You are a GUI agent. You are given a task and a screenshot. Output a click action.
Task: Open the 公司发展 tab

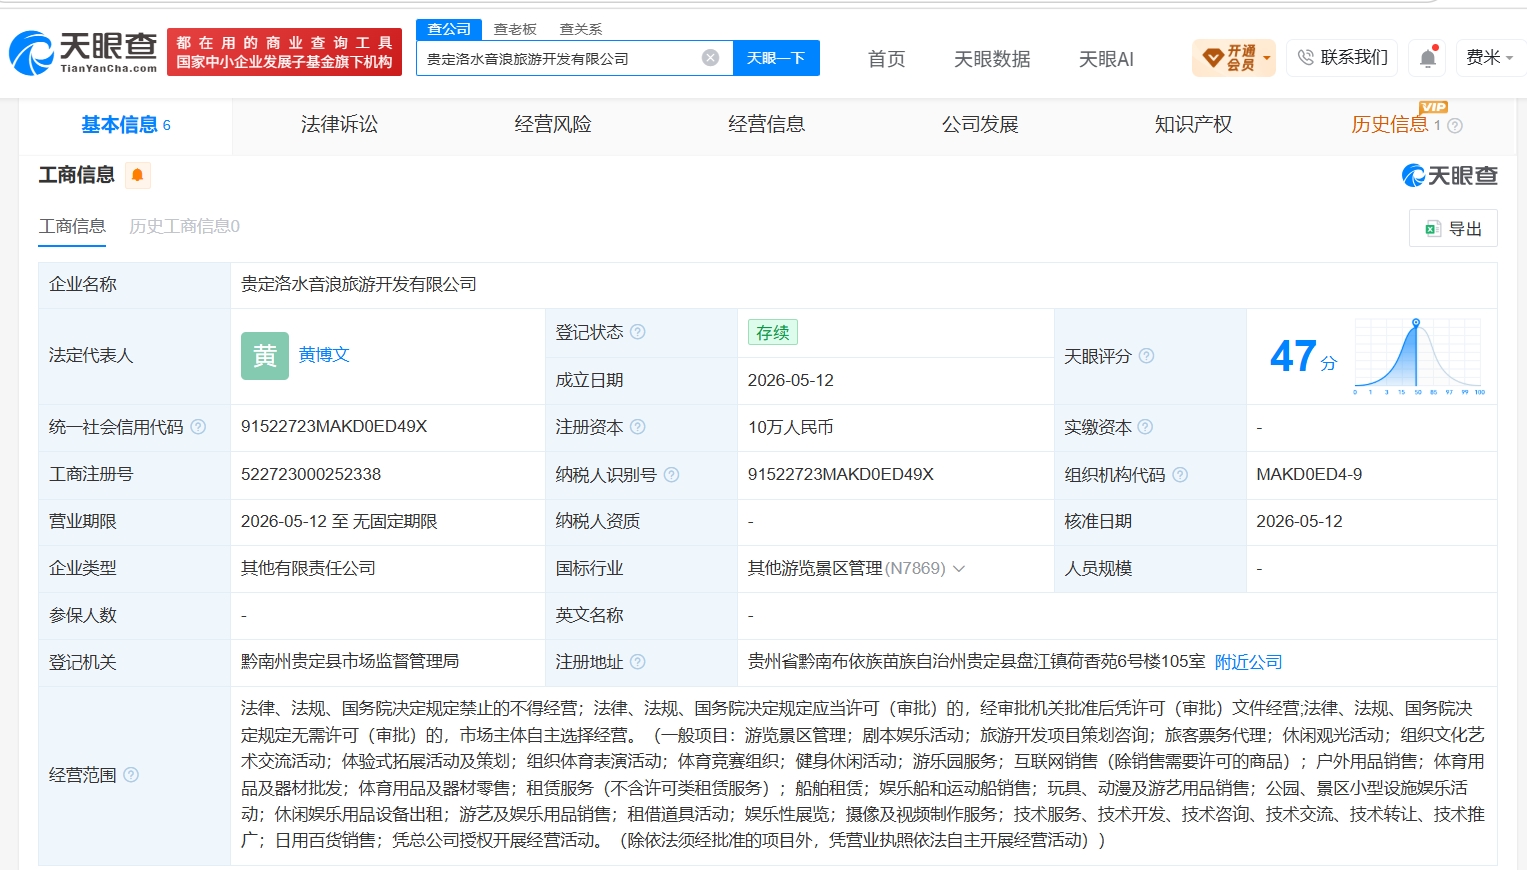click(x=980, y=125)
